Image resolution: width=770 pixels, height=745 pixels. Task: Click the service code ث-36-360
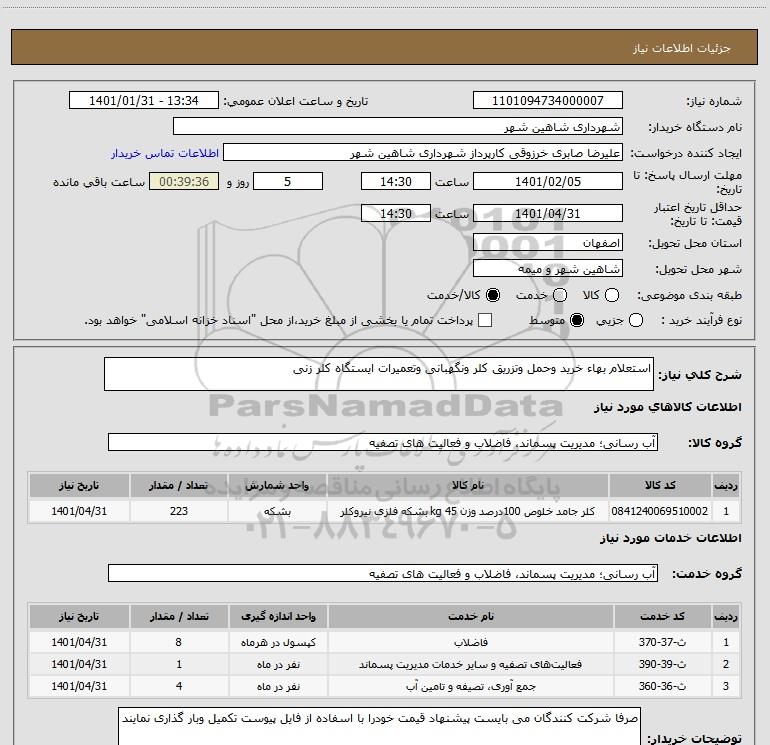click(x=662, y=686)
